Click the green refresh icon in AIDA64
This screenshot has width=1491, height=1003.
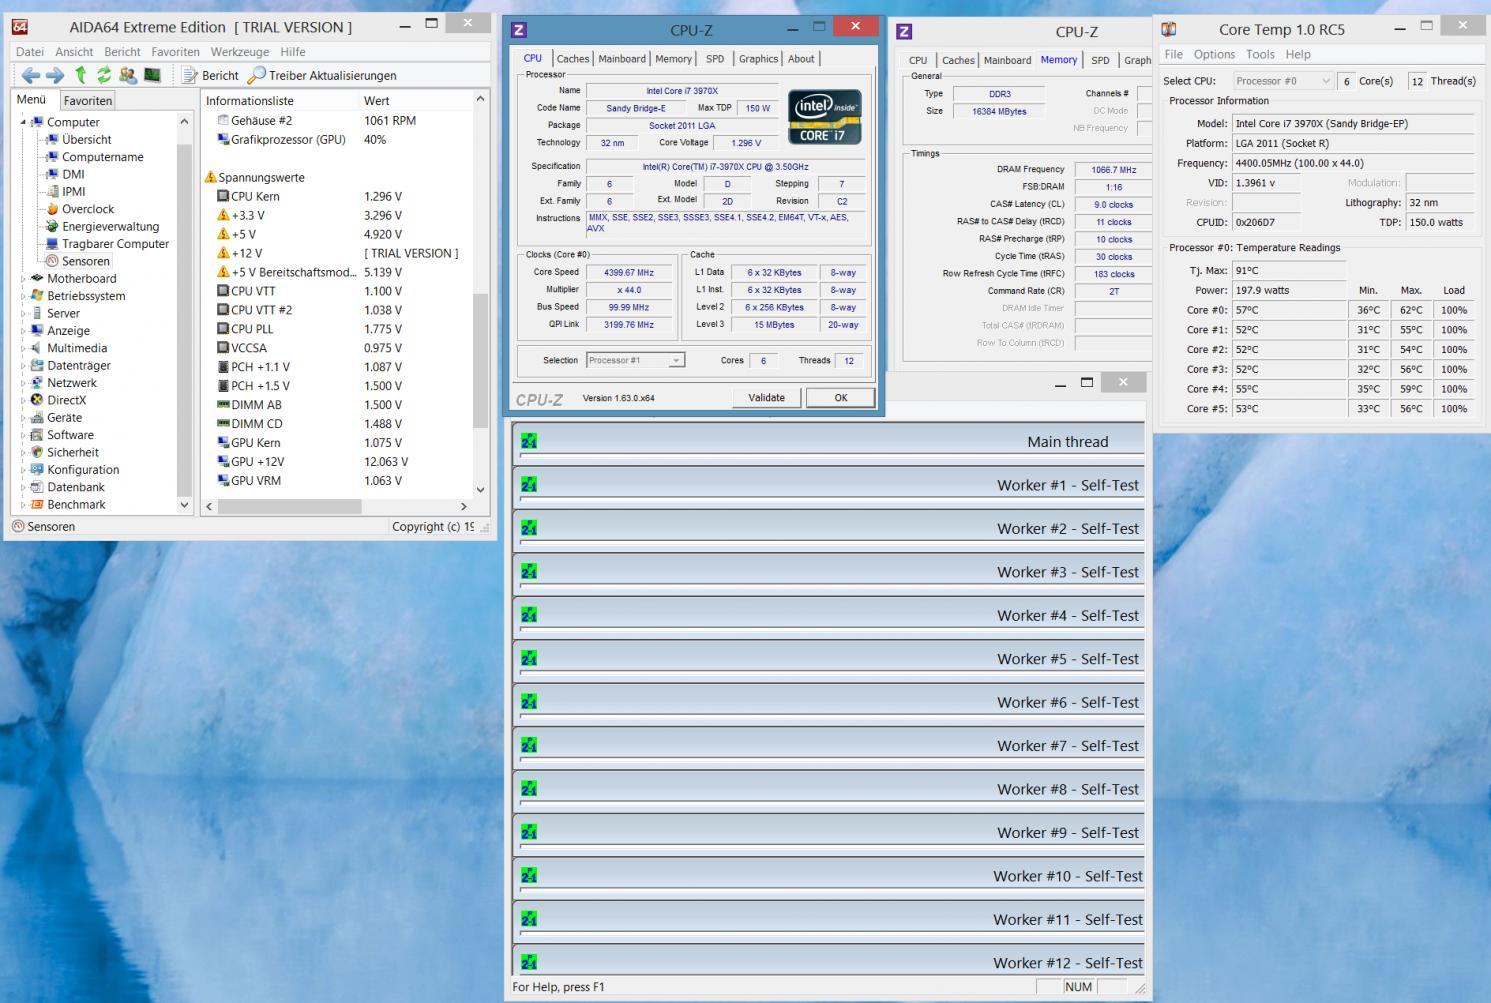103,75
